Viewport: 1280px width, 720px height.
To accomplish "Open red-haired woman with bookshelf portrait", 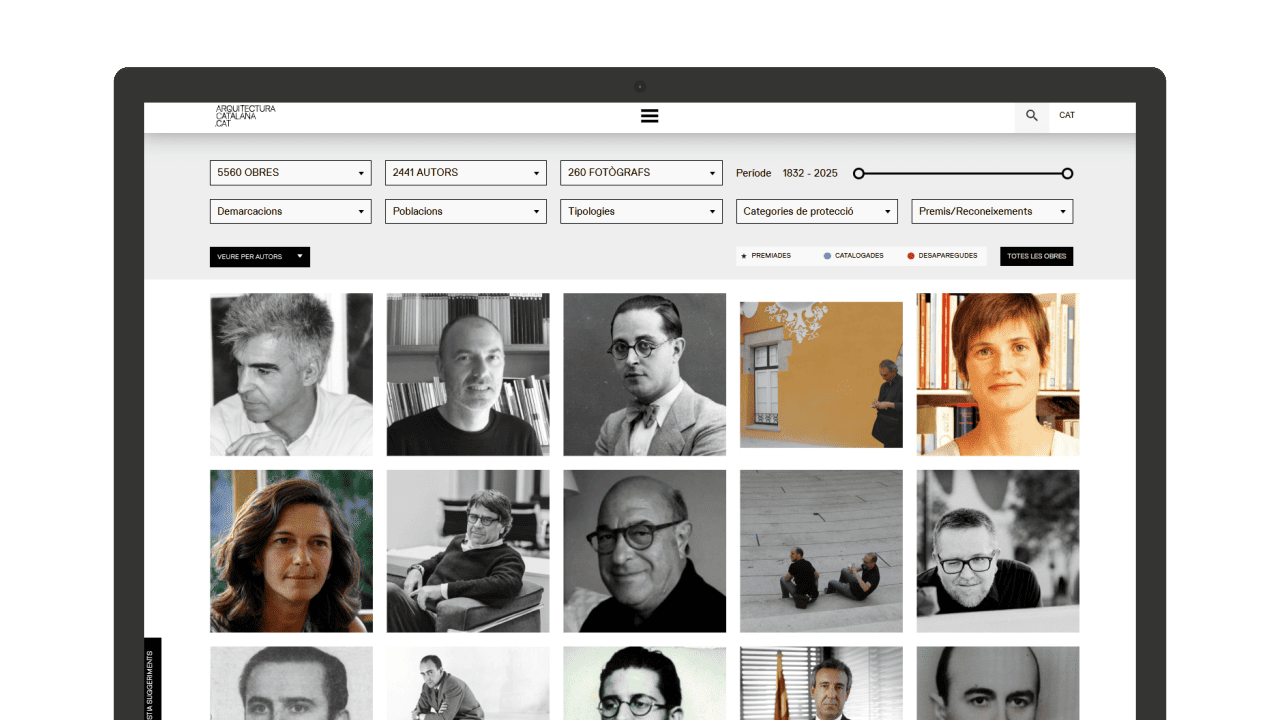I will point(998,374).
